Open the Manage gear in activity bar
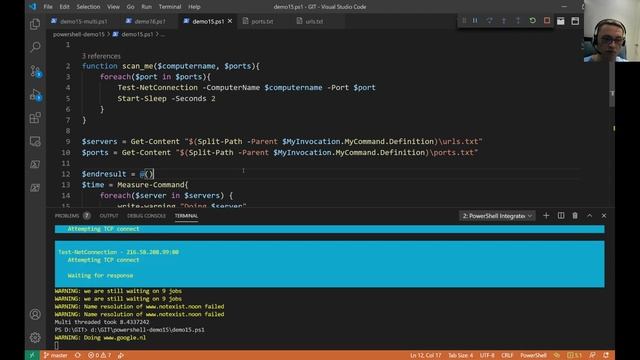Screen dimensions: 640x360 [x=35, y=338]
